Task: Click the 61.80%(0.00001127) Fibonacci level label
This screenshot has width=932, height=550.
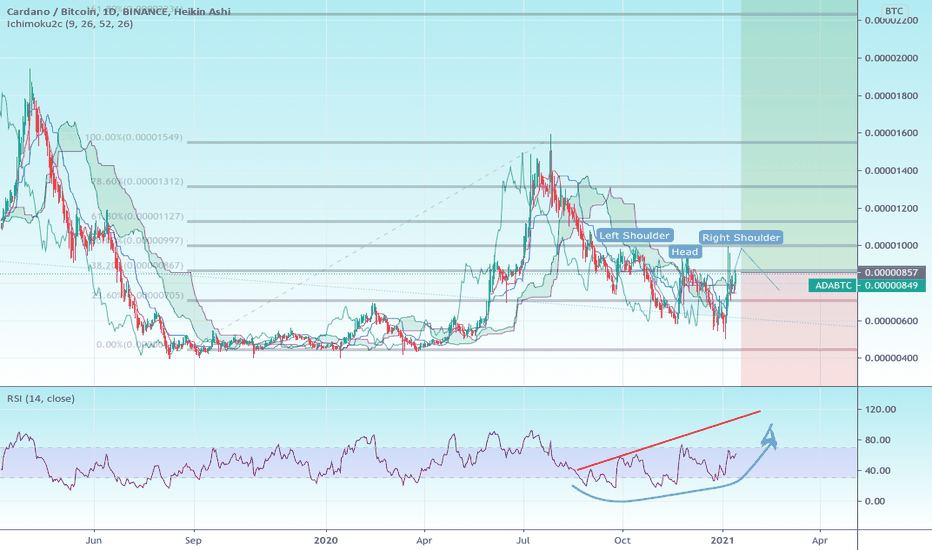Action: pos(138,216)
